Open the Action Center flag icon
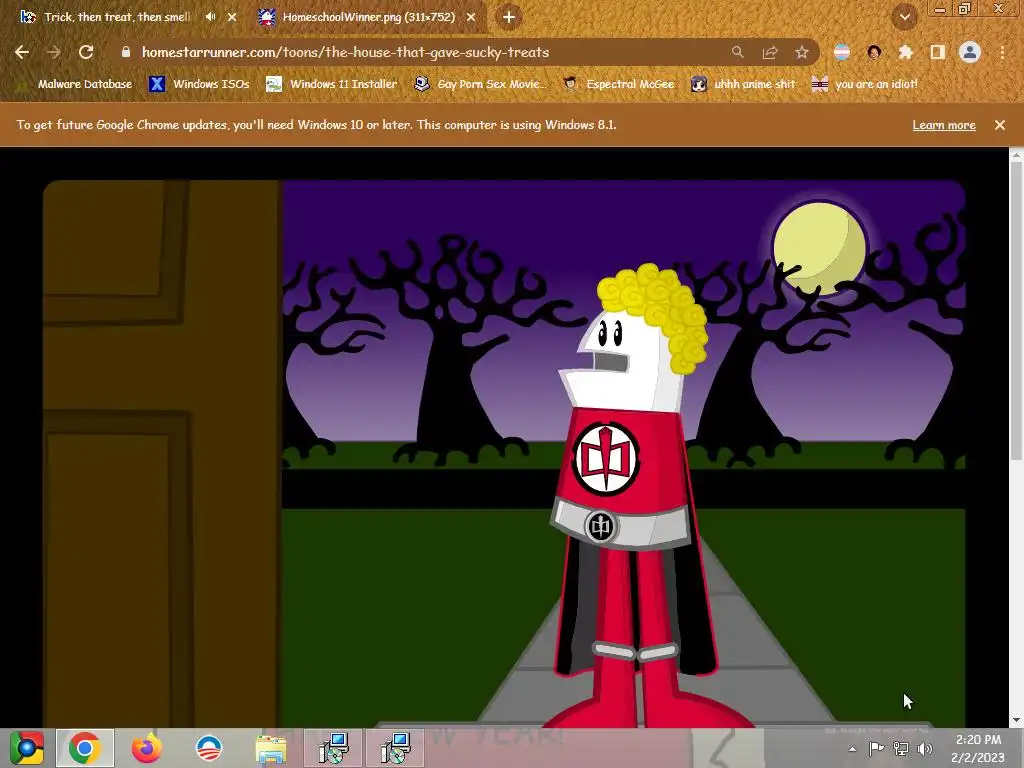 tap(876, 748)
